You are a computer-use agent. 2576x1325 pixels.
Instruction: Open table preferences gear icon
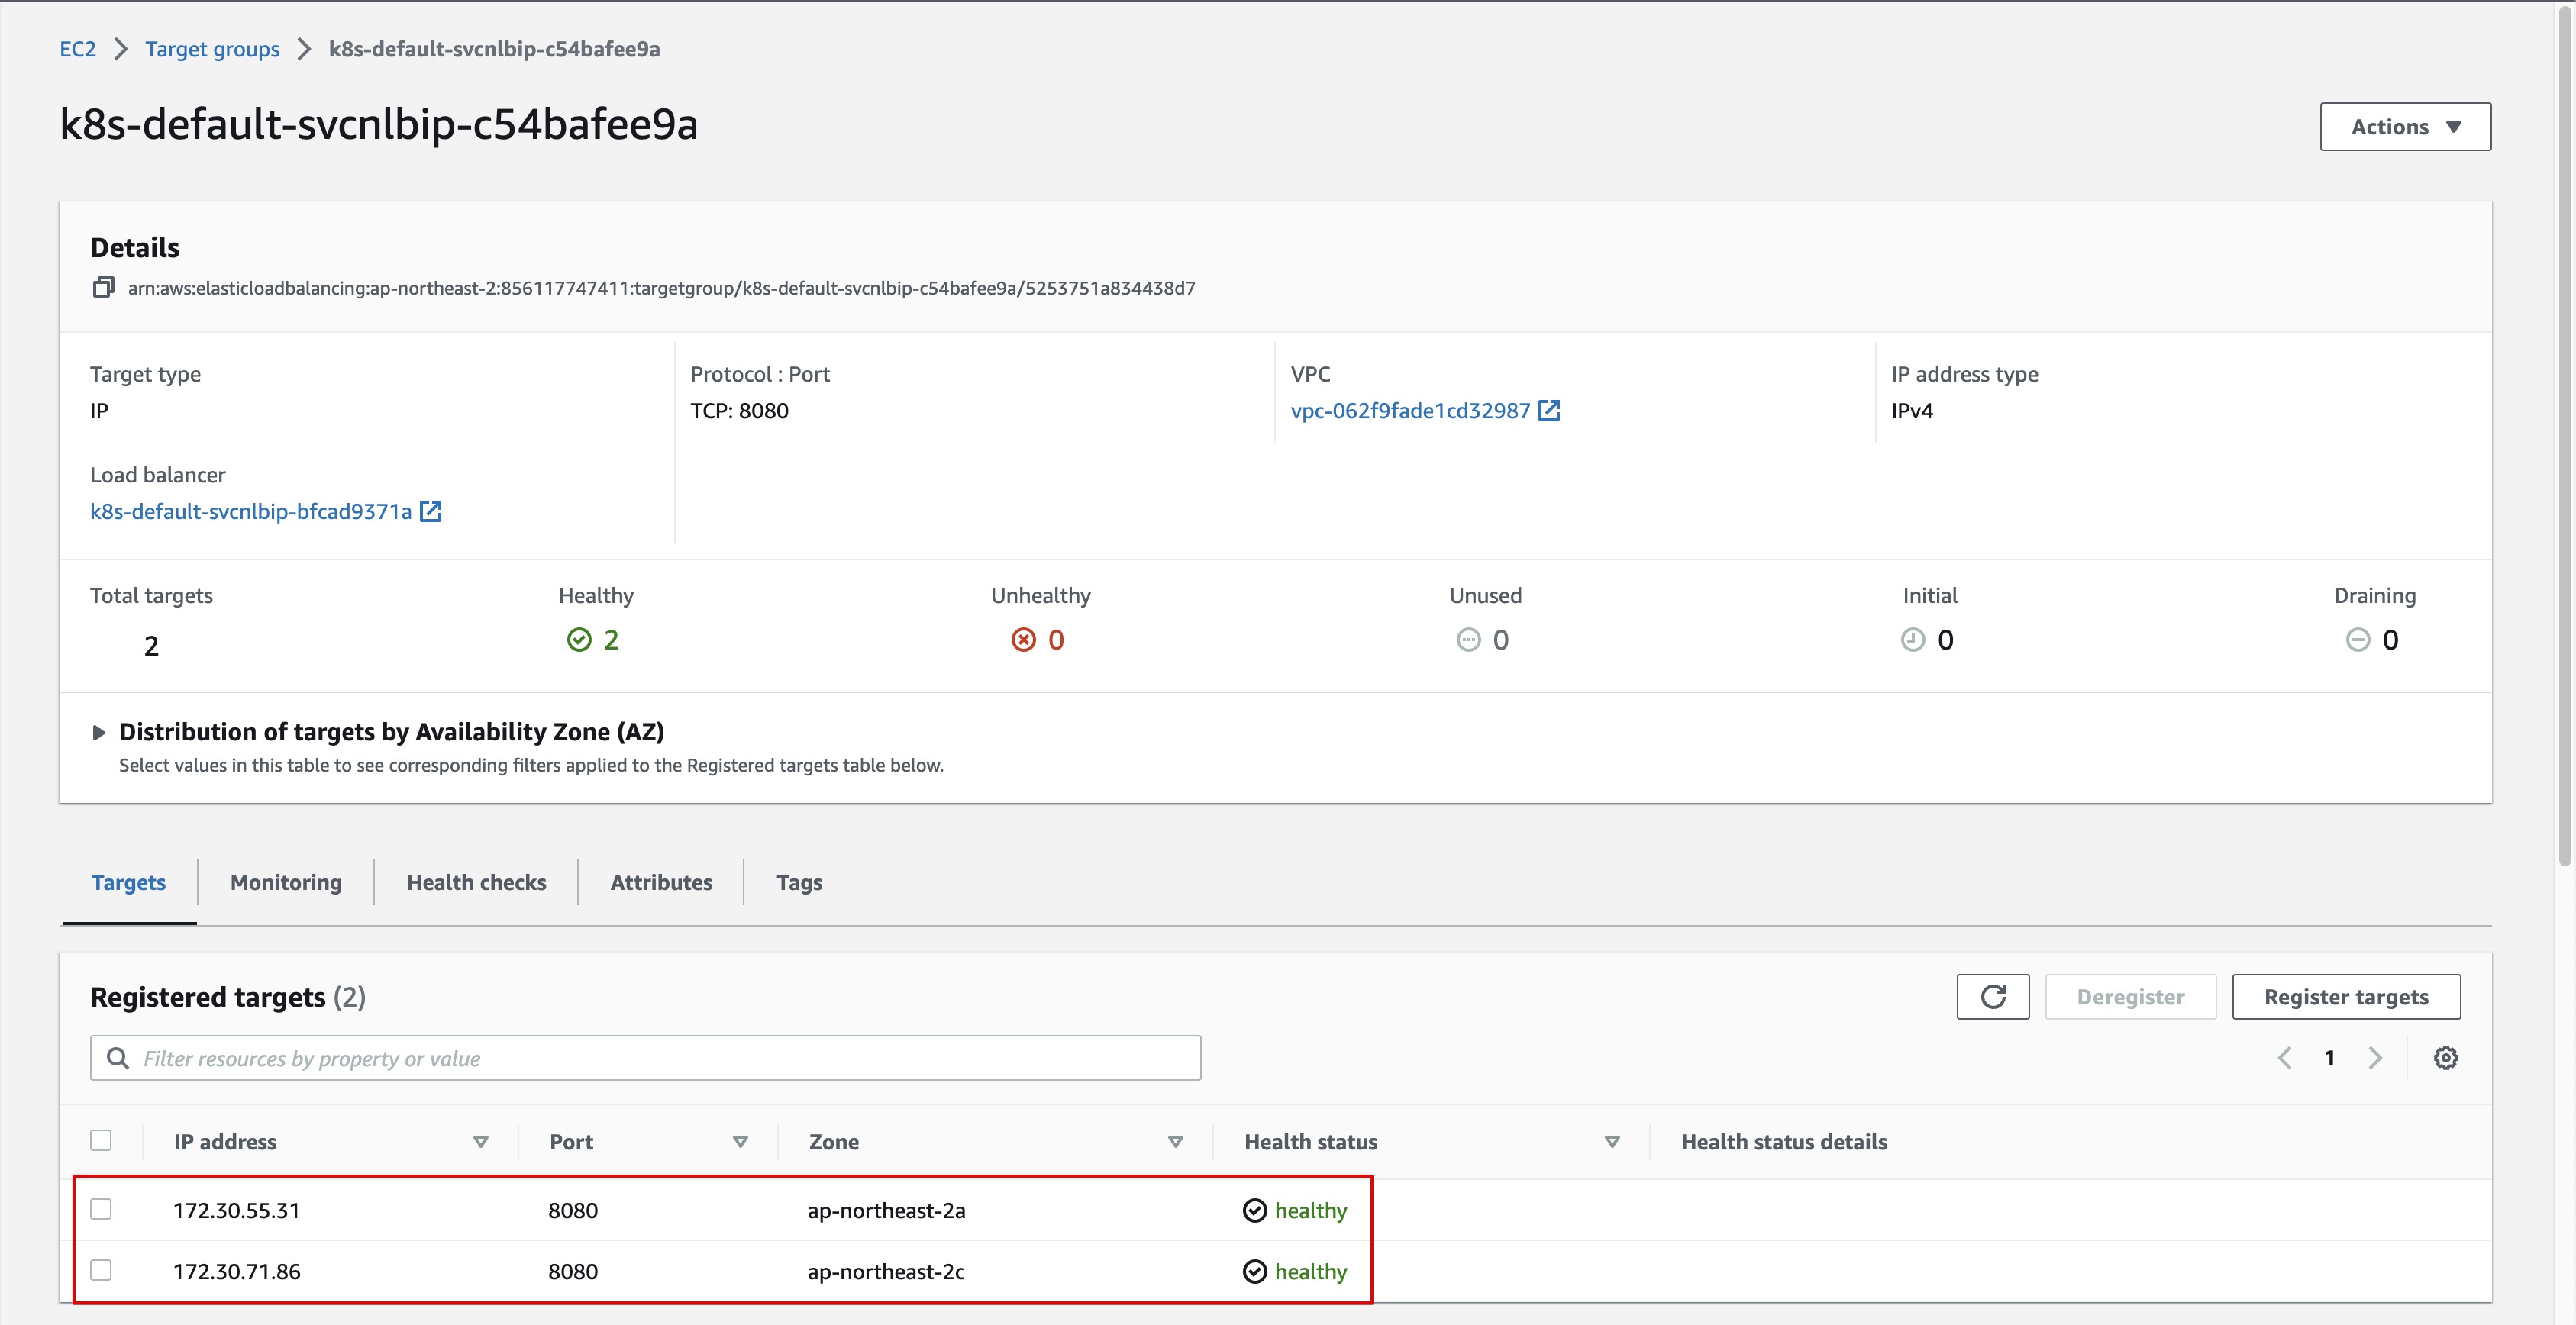tap(2445, 1058)
